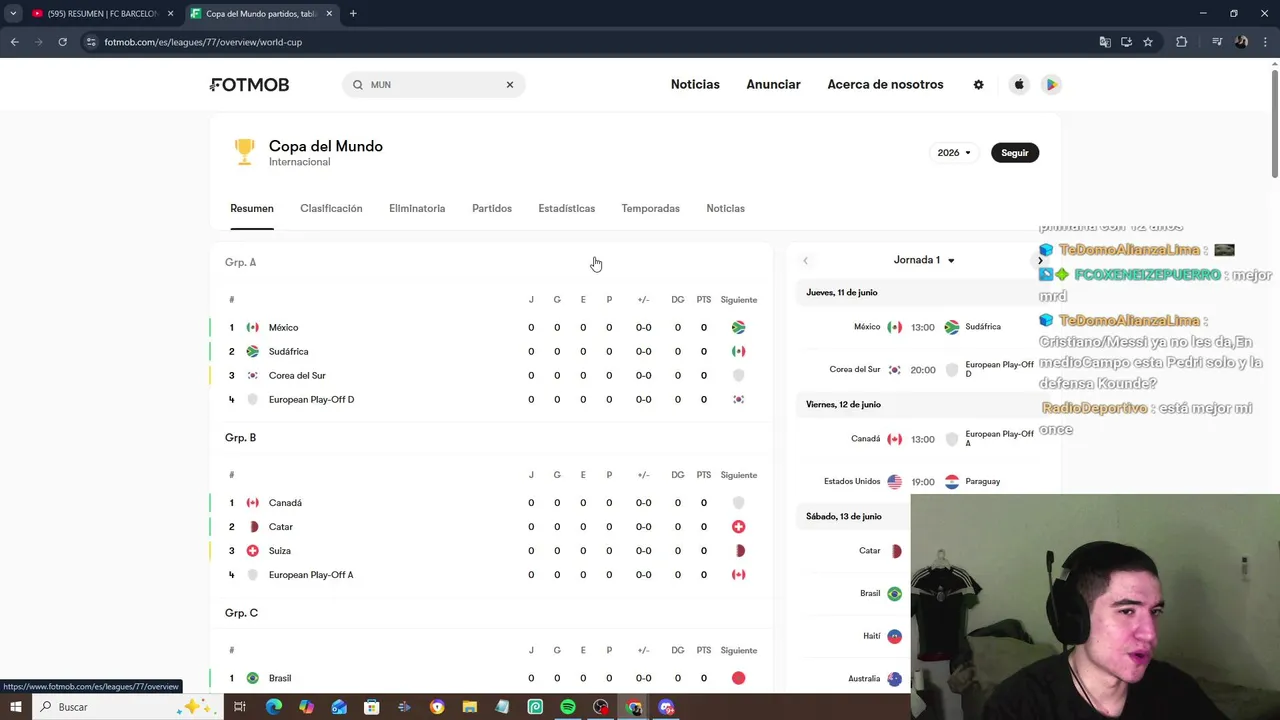Click México flag in Grp. A table
1280x720 pixels.
[x=252, y=327]
